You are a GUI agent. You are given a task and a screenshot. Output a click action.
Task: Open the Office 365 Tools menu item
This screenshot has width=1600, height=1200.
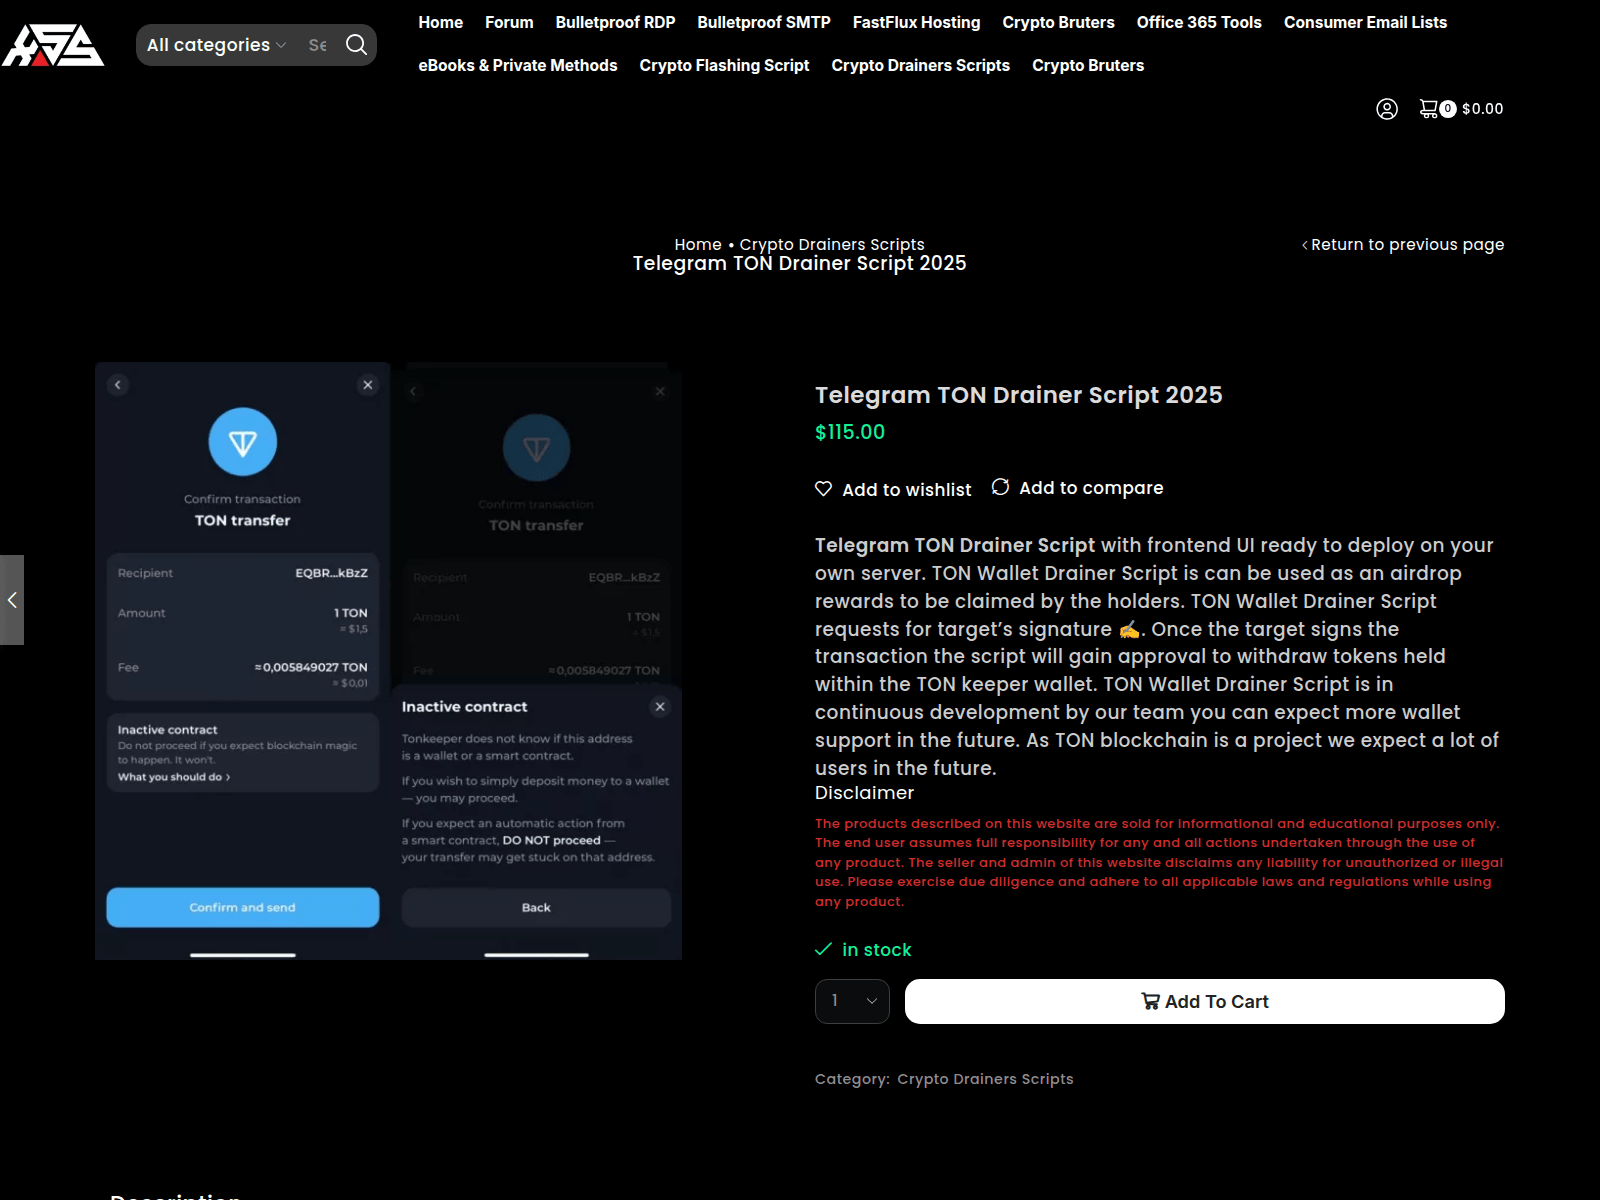(1199, 22)
